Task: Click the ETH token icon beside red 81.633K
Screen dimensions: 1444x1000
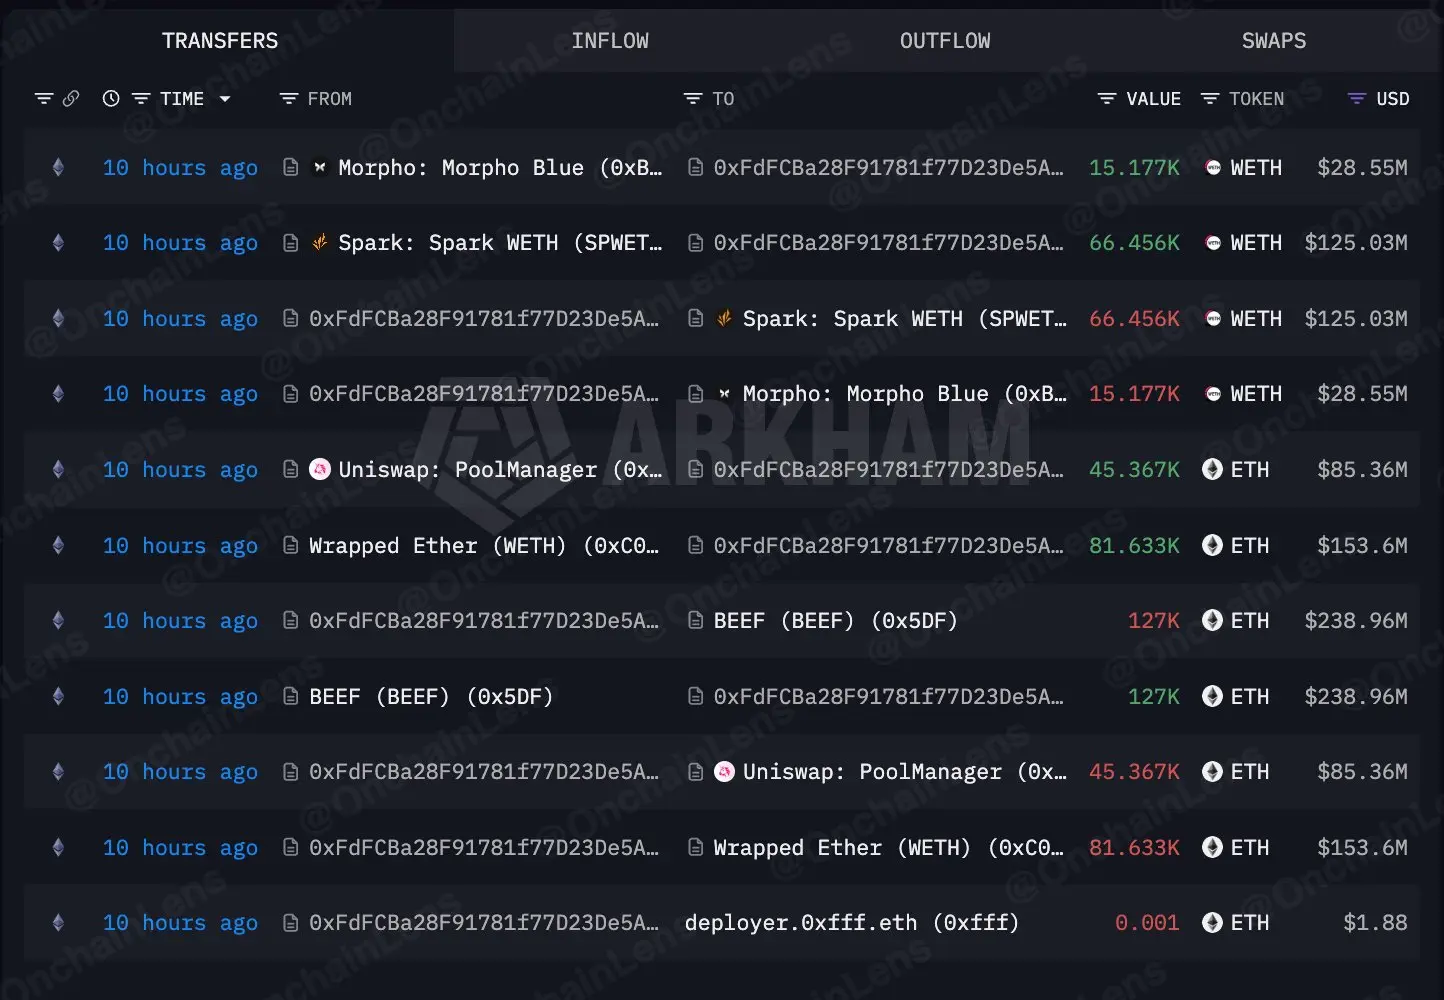Action: click(x=1213, y=848)
